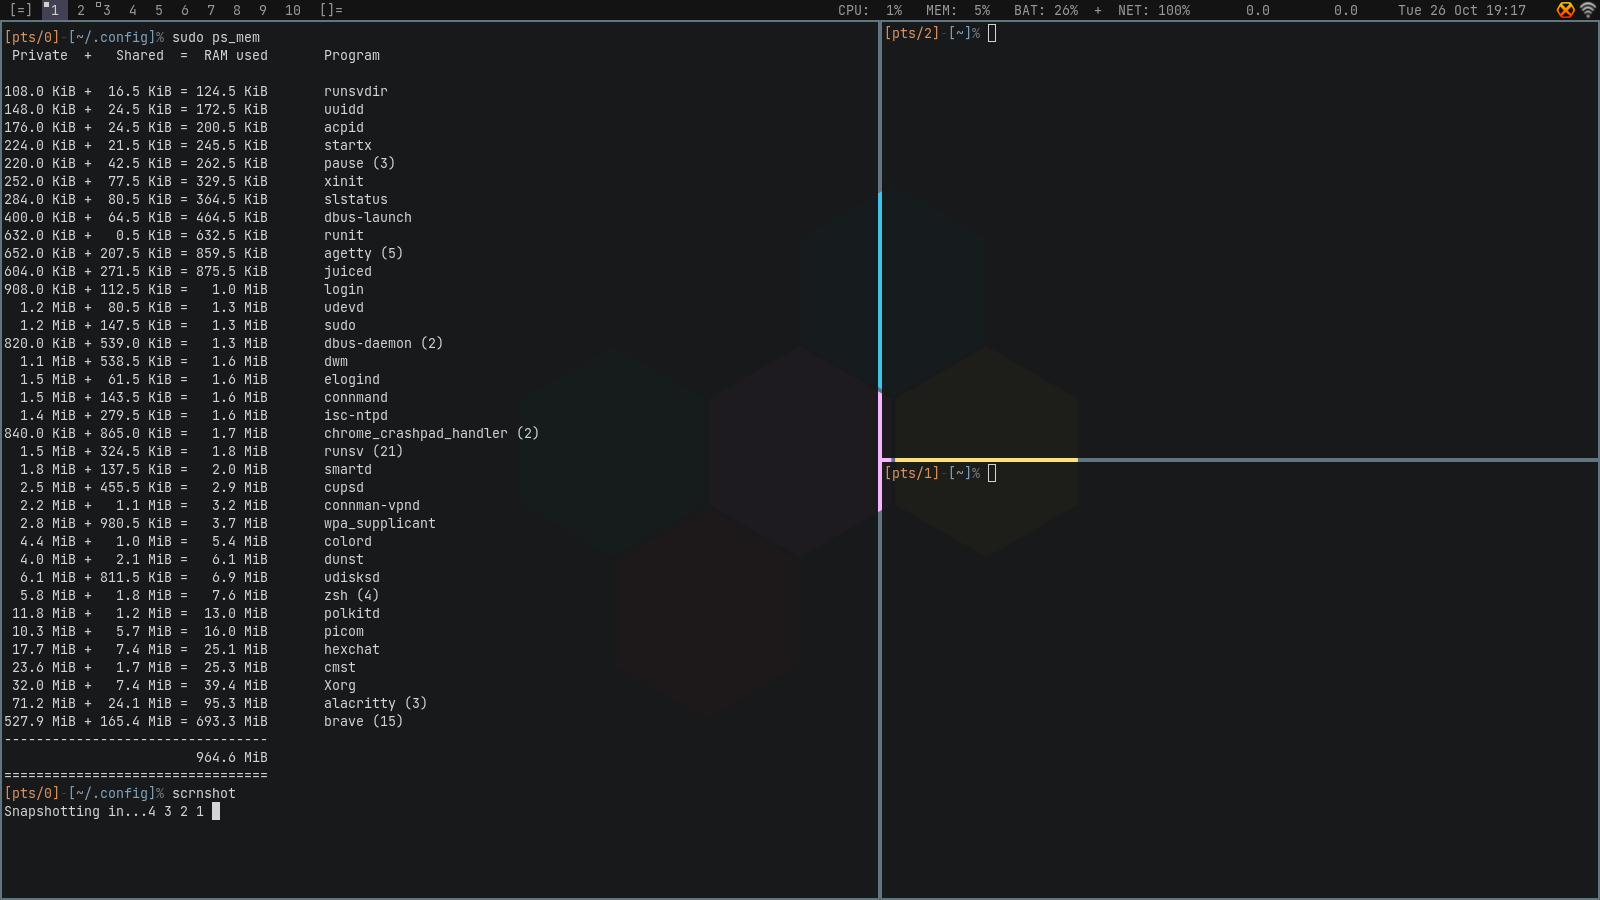
Task: Click the 'connmand' program name
Action: click(x=356, y=398)
